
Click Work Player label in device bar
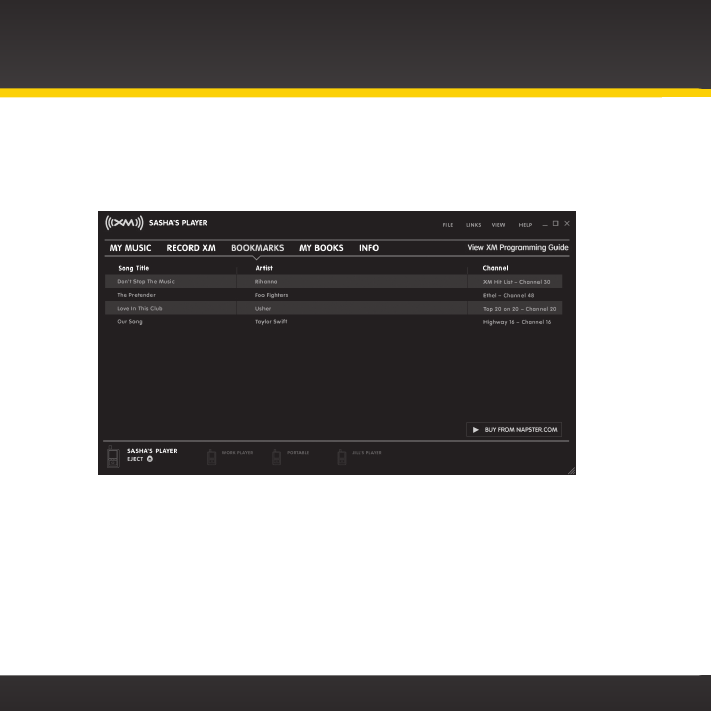click(x=237, y=453)
